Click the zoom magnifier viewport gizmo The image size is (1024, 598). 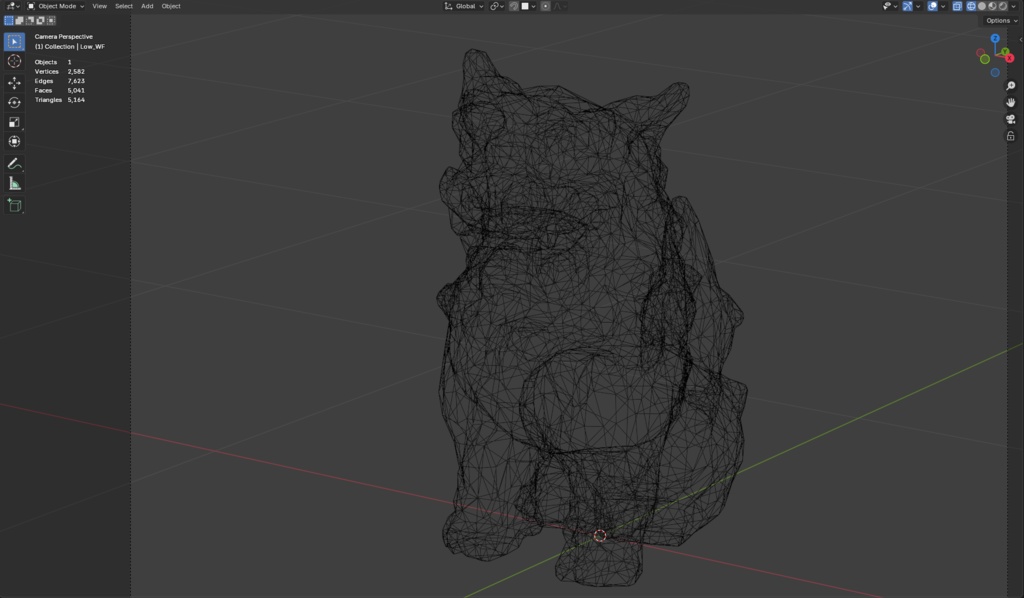(x=1010, y=86)
